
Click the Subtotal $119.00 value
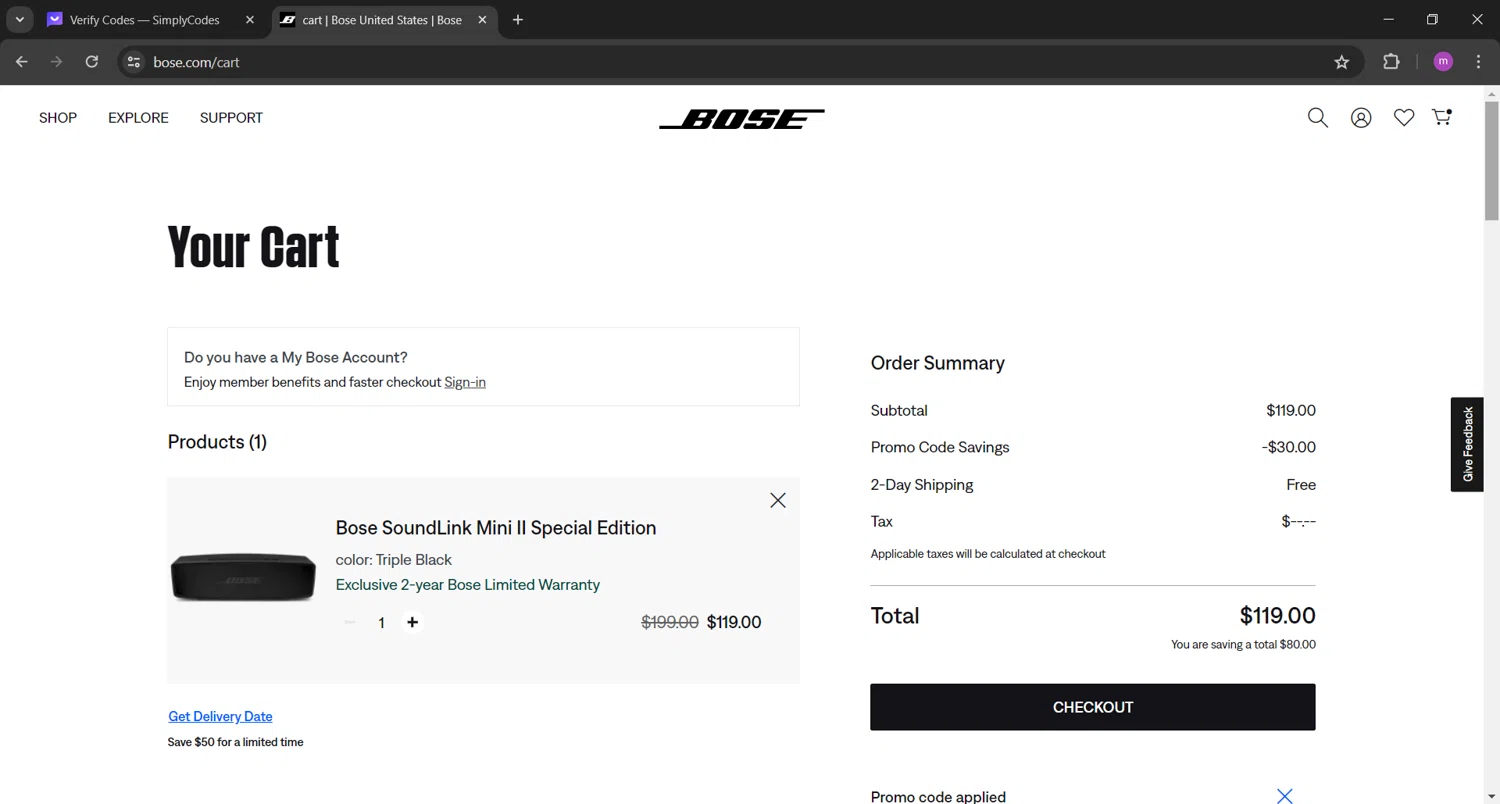(x=1291, y=410)
